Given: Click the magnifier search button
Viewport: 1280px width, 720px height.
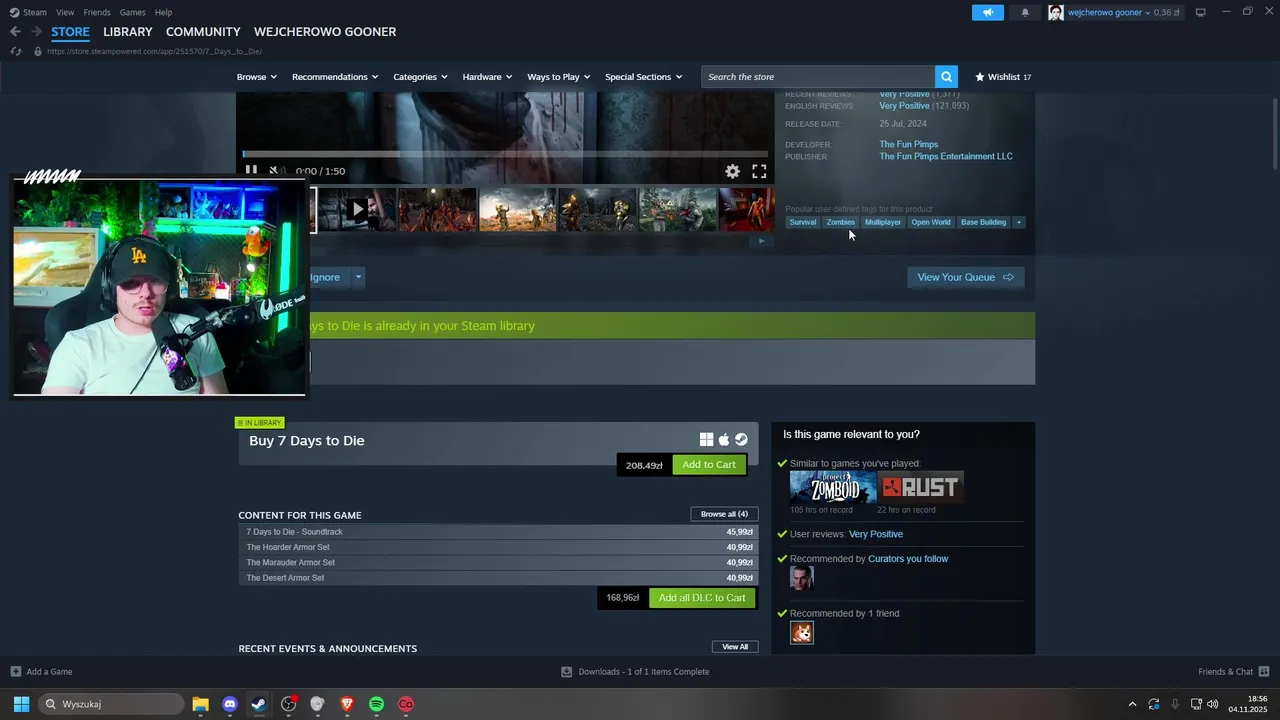Looking at the screenshot, I should (x=946, y=77).
